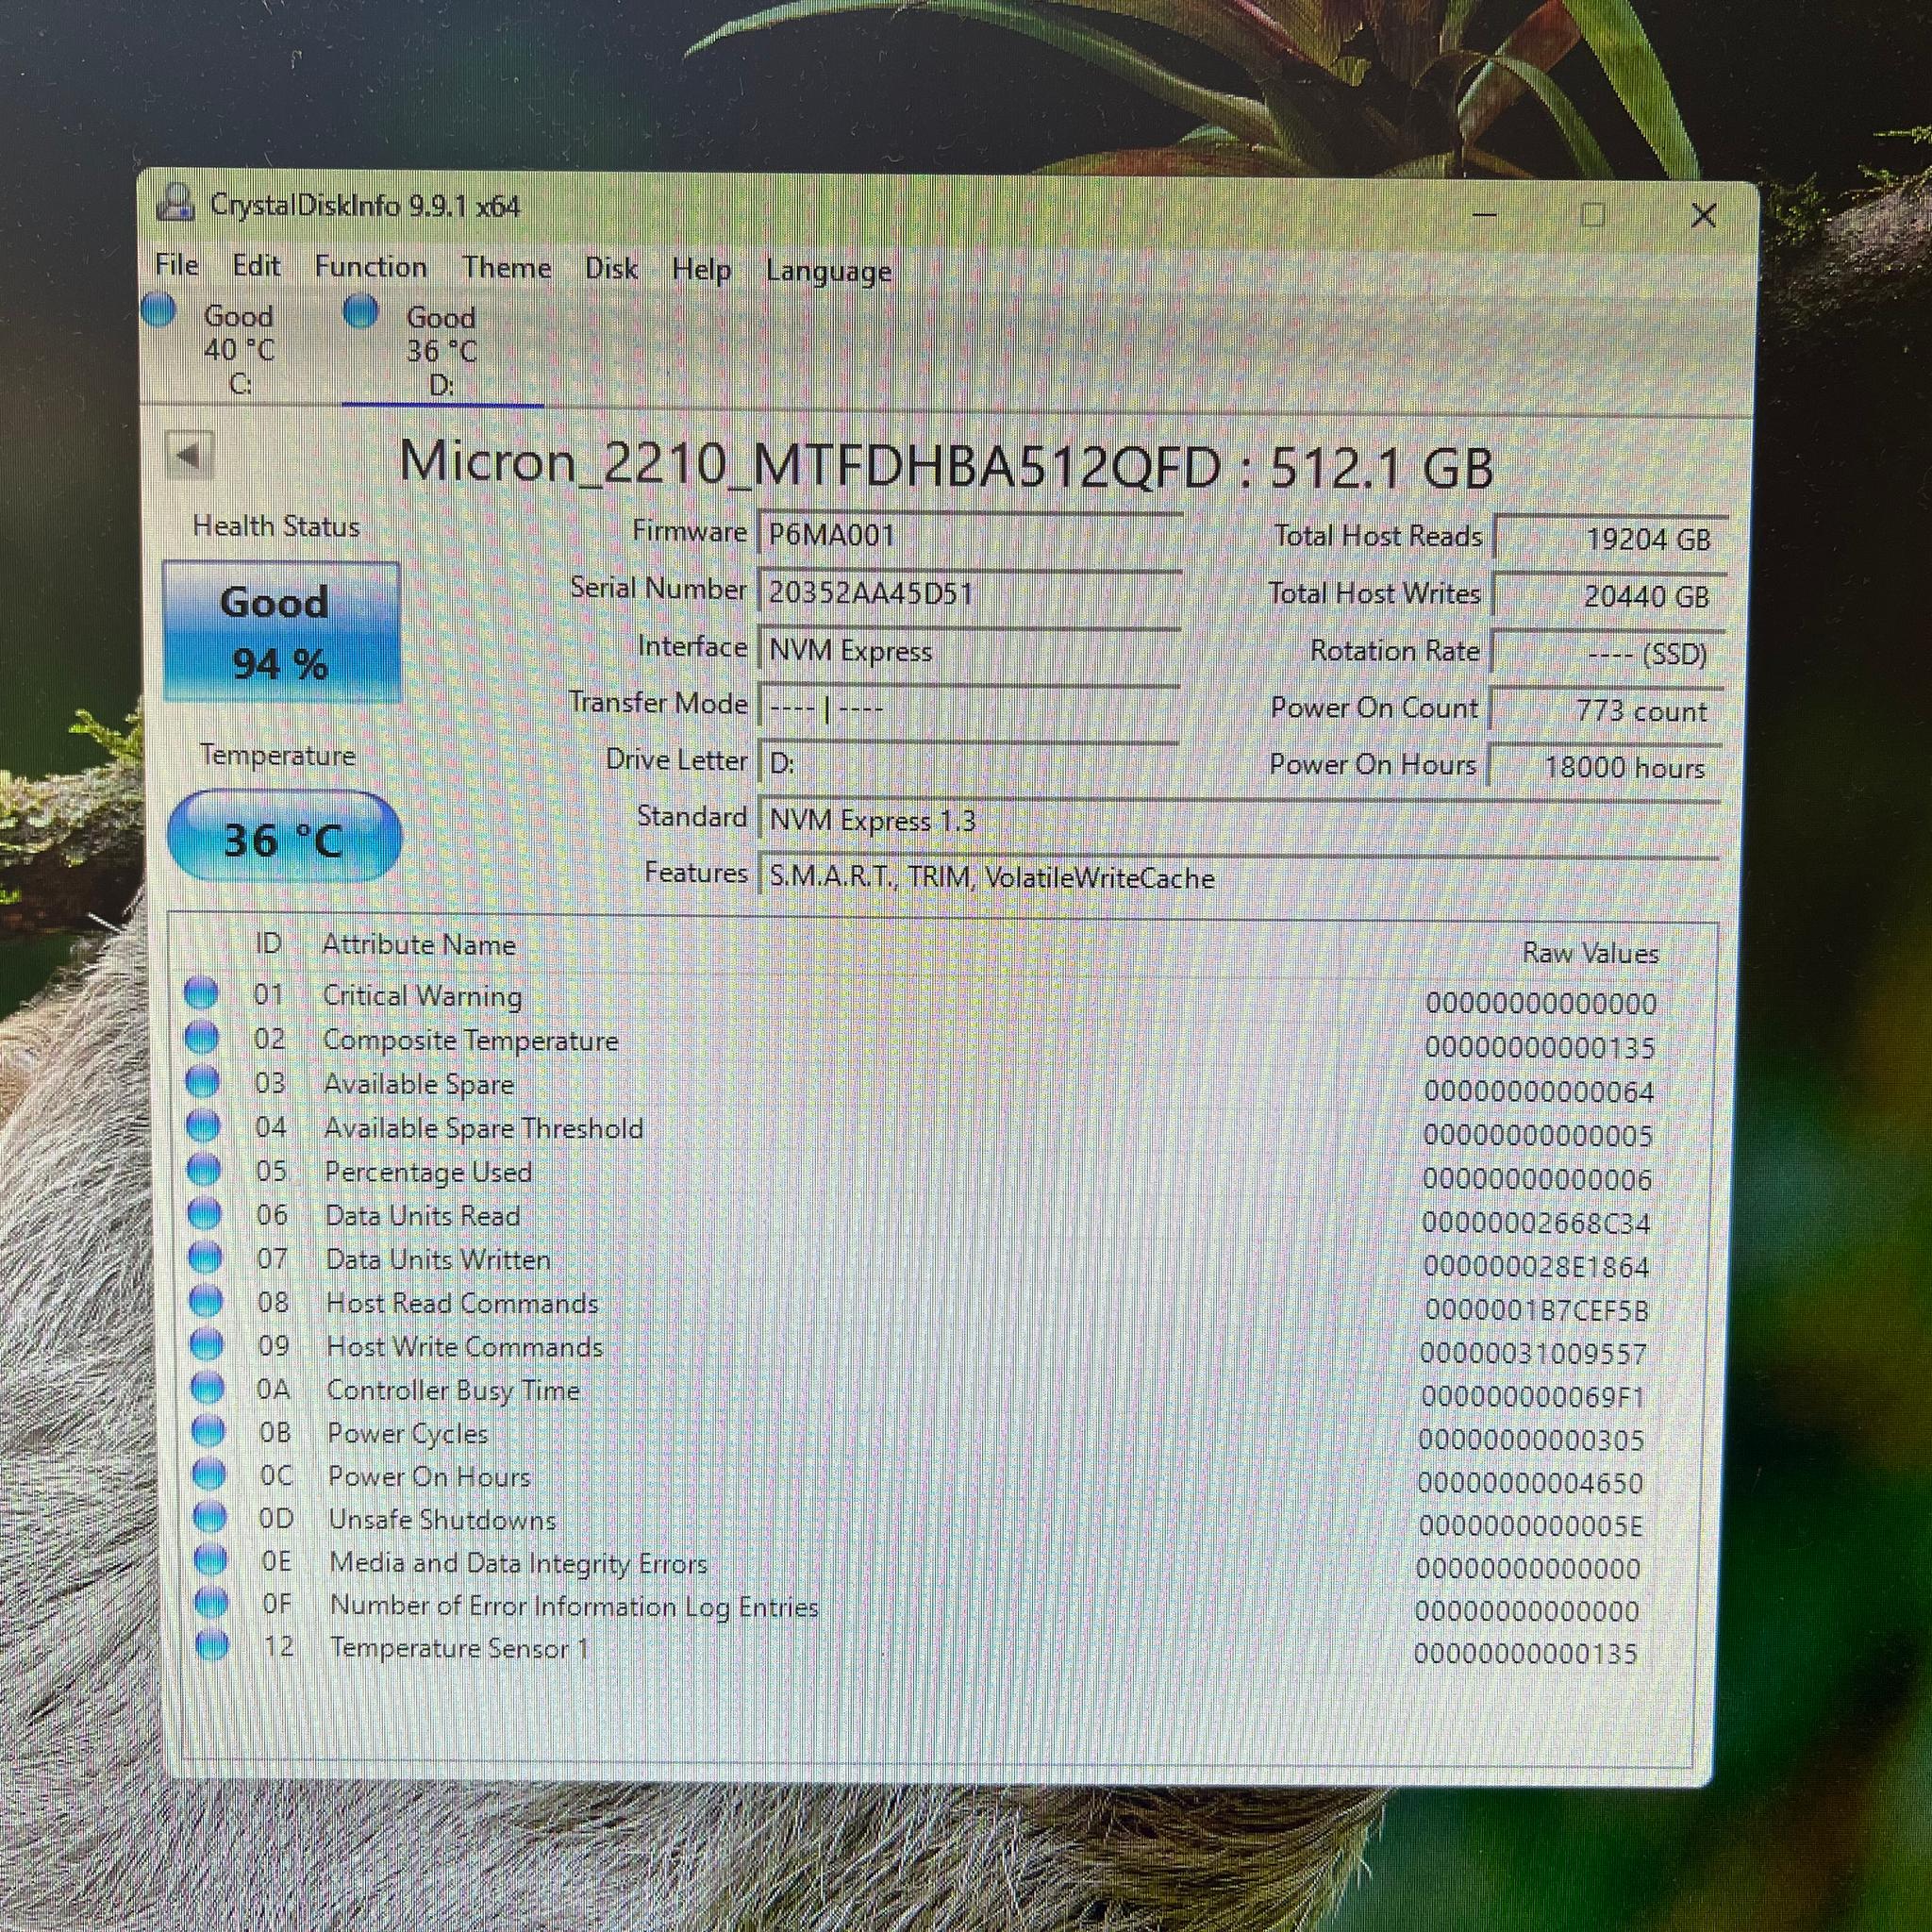Click status orb for Power Cycles row
This screenshot has height=1932, width=1932.
[x=208, y=1431]
